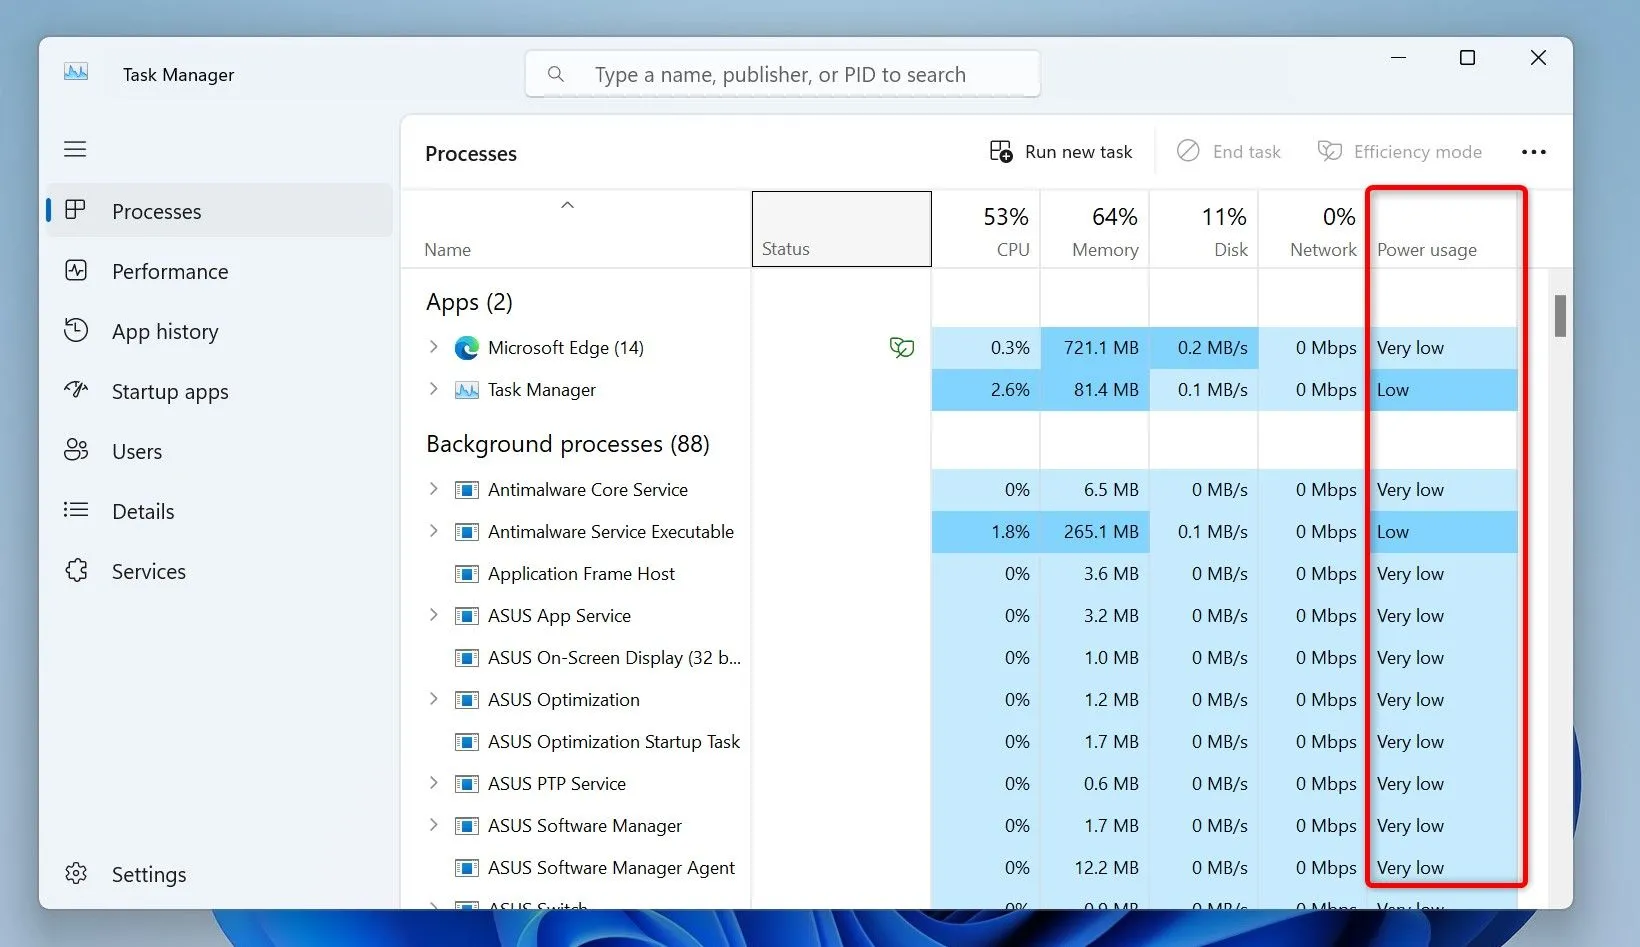The width and height of the screenshot is (1640, 947).
Task: Open the three-dot more options menu
Action: [1534, 152]
